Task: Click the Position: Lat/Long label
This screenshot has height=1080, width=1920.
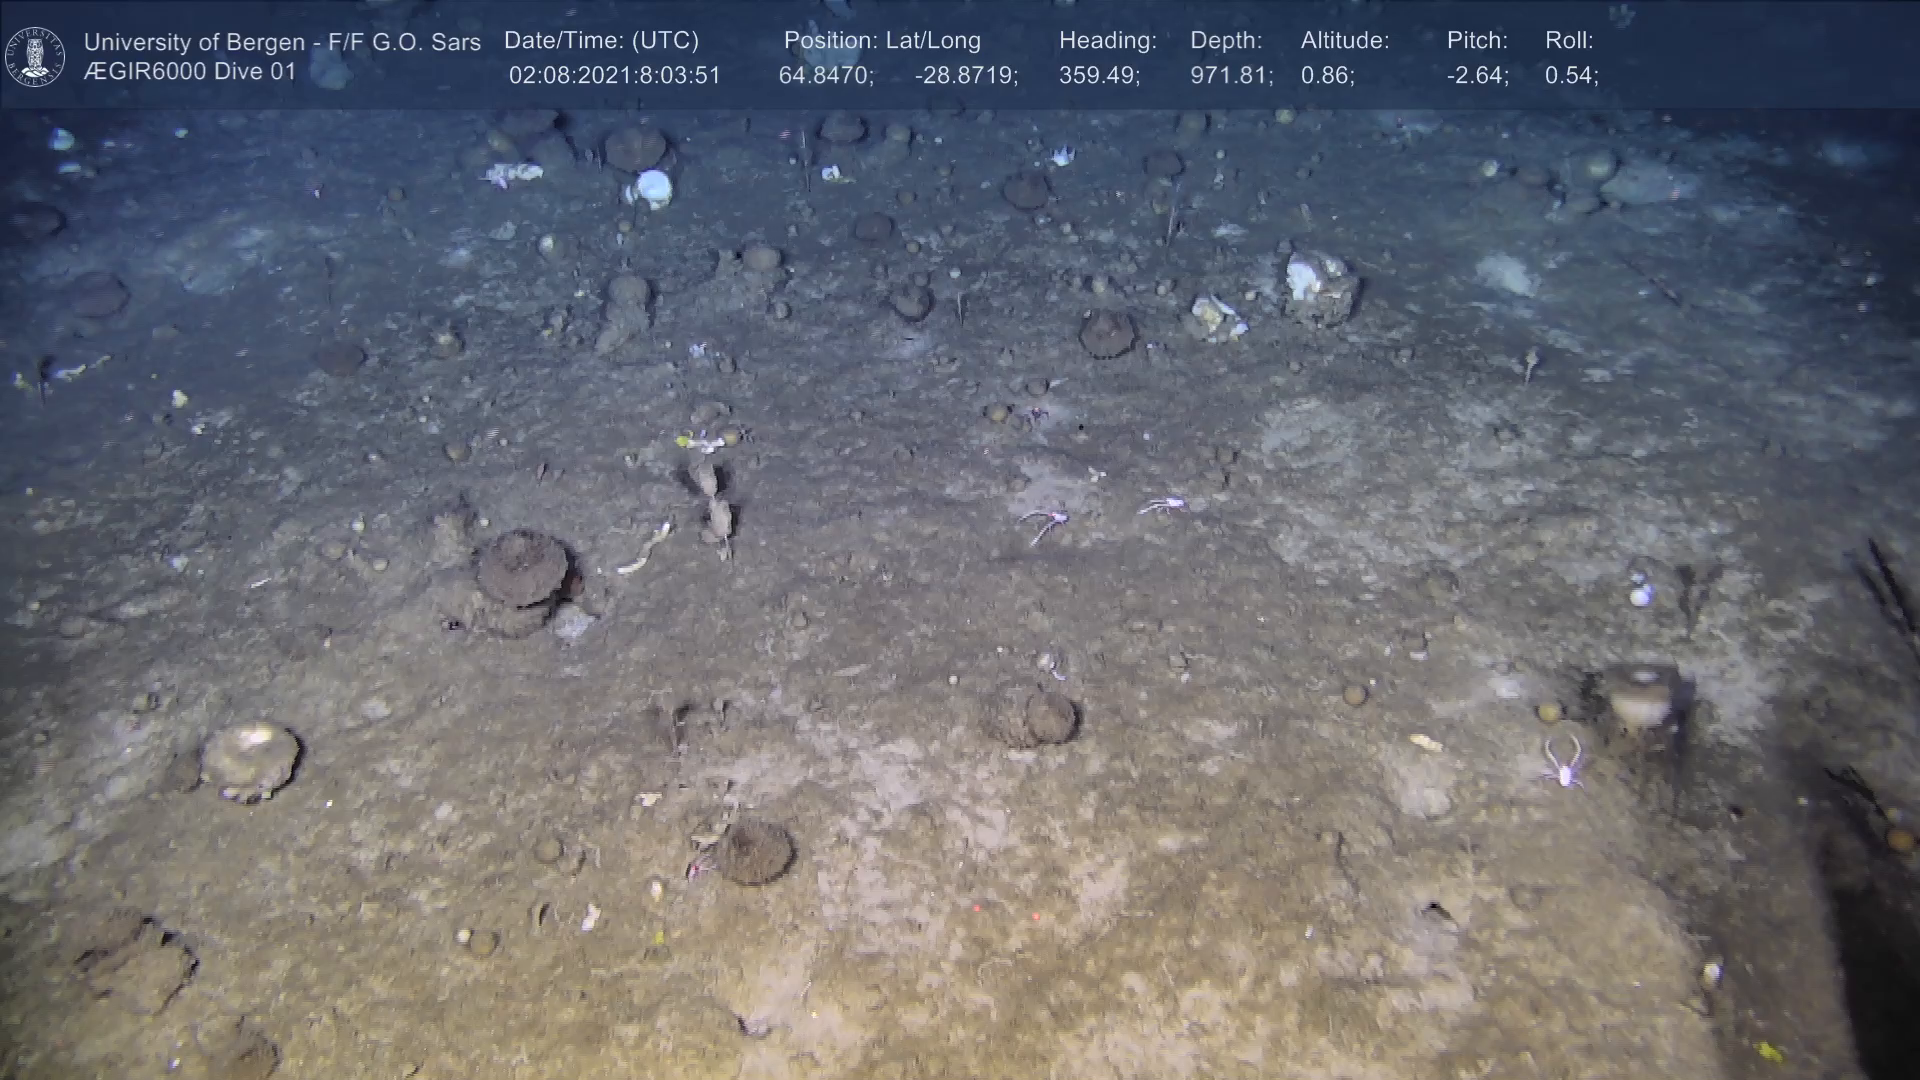Action: coord(882,41)
